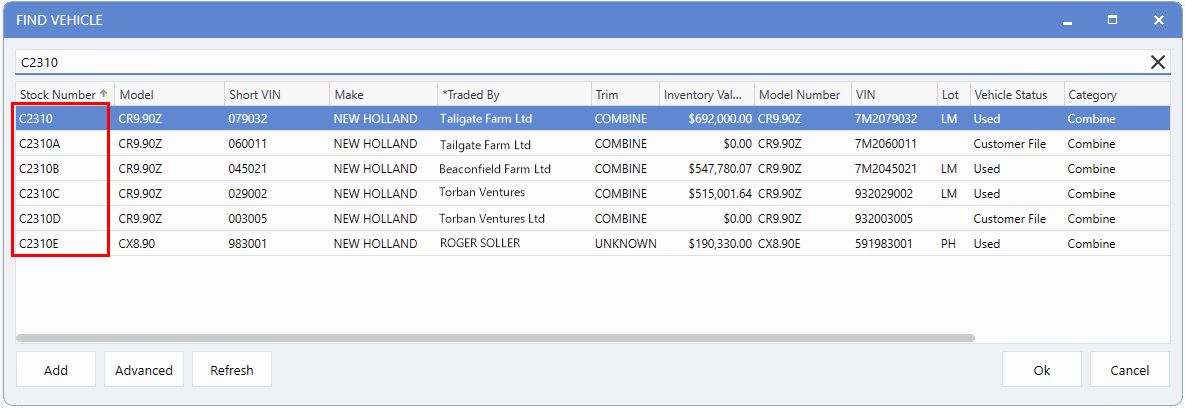The width and height of the screenshot is (1185, 408).
Task: Refresh the vehicle list
Action: (x=231, y=369)
